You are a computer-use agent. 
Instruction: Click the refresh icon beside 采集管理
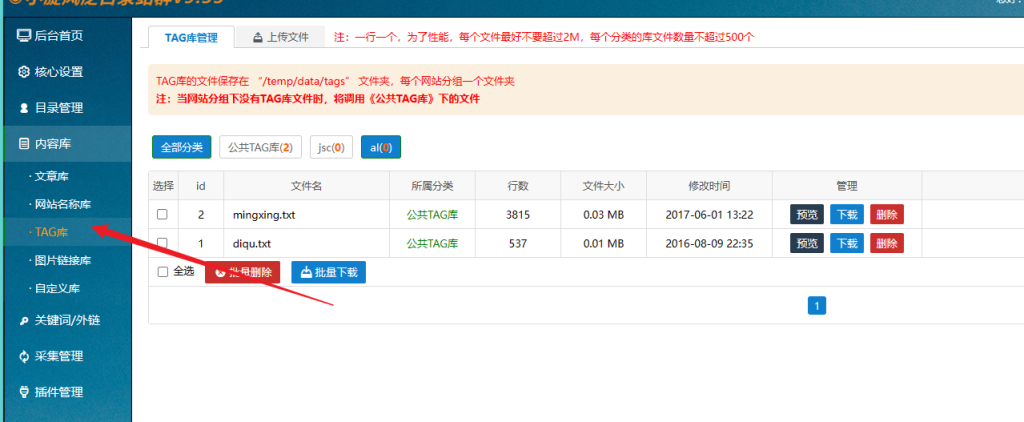24,356
